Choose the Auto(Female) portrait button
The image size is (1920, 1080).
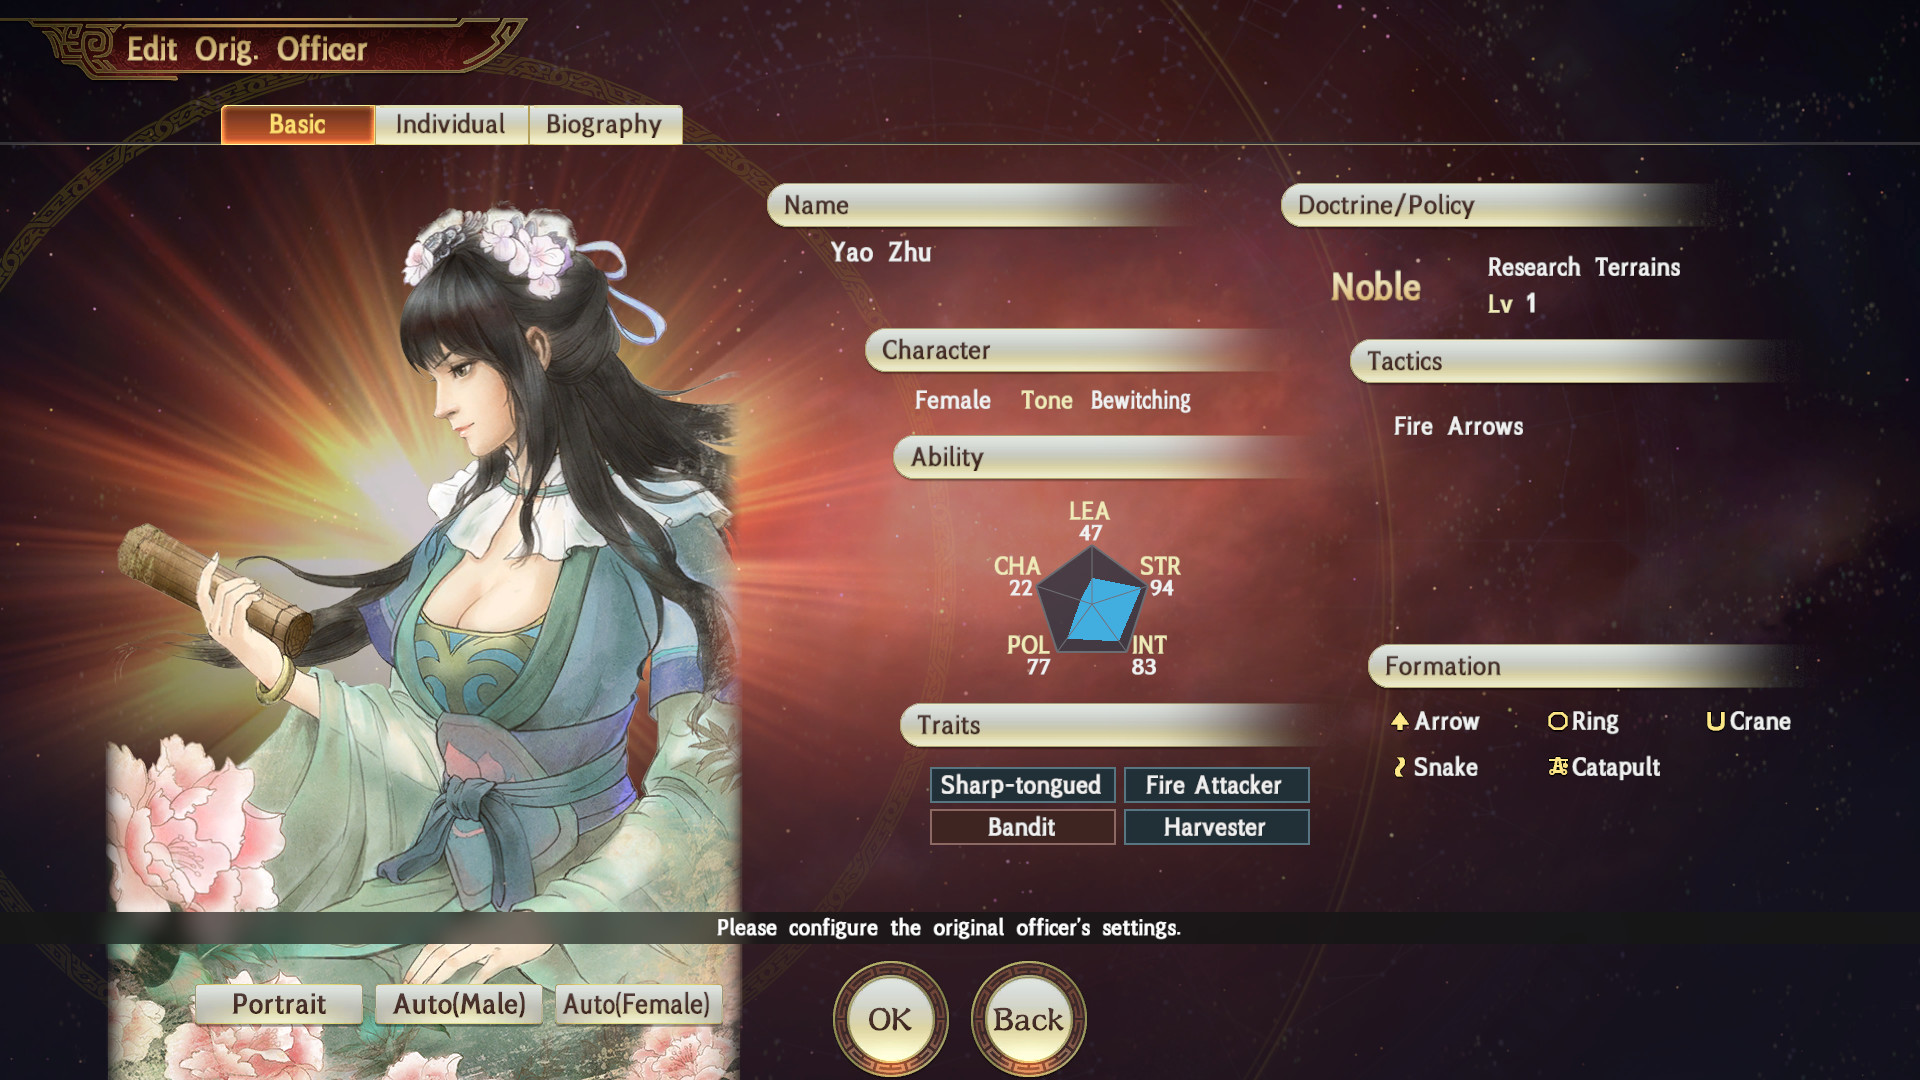tap(637, 1004)
